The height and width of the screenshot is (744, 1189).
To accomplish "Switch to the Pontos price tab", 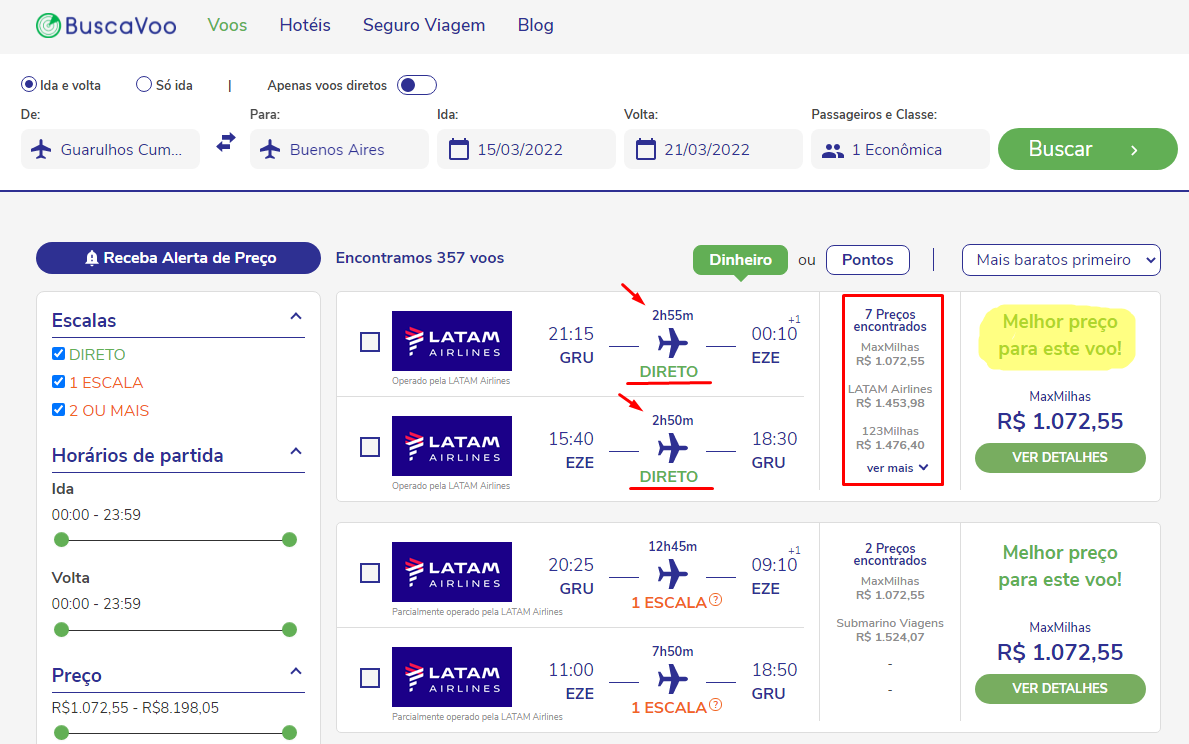I will 867,260.
